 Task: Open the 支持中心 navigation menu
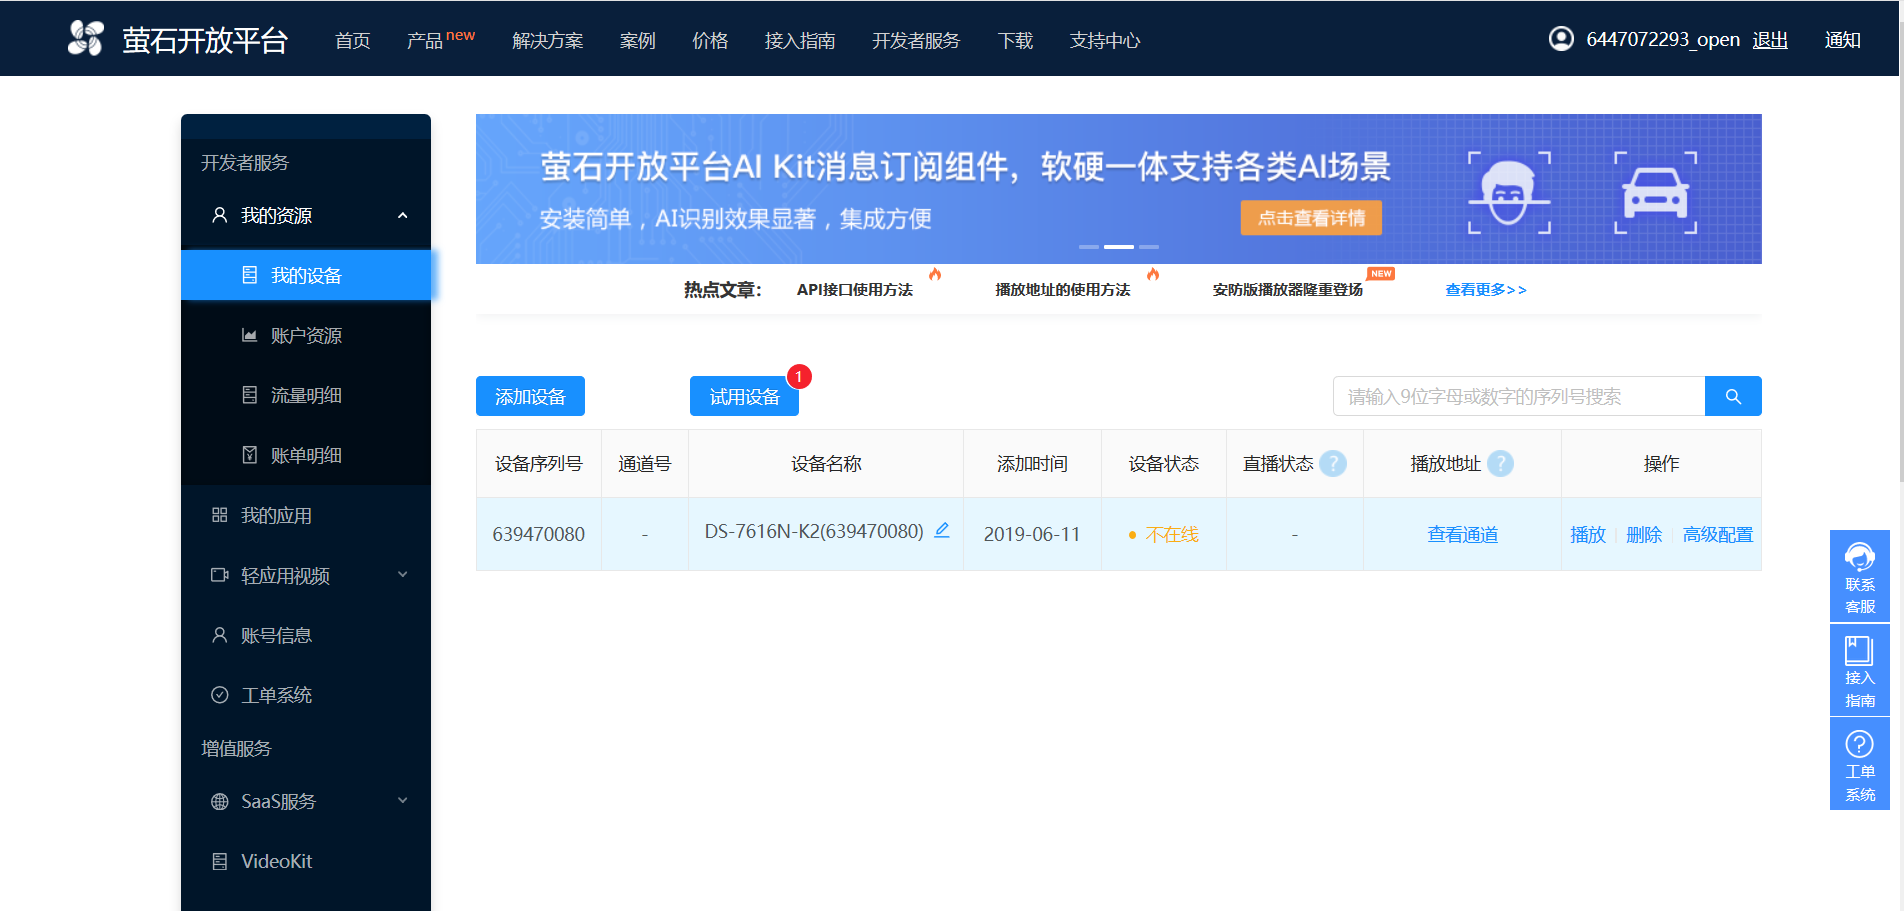(x=1104, y=41)
